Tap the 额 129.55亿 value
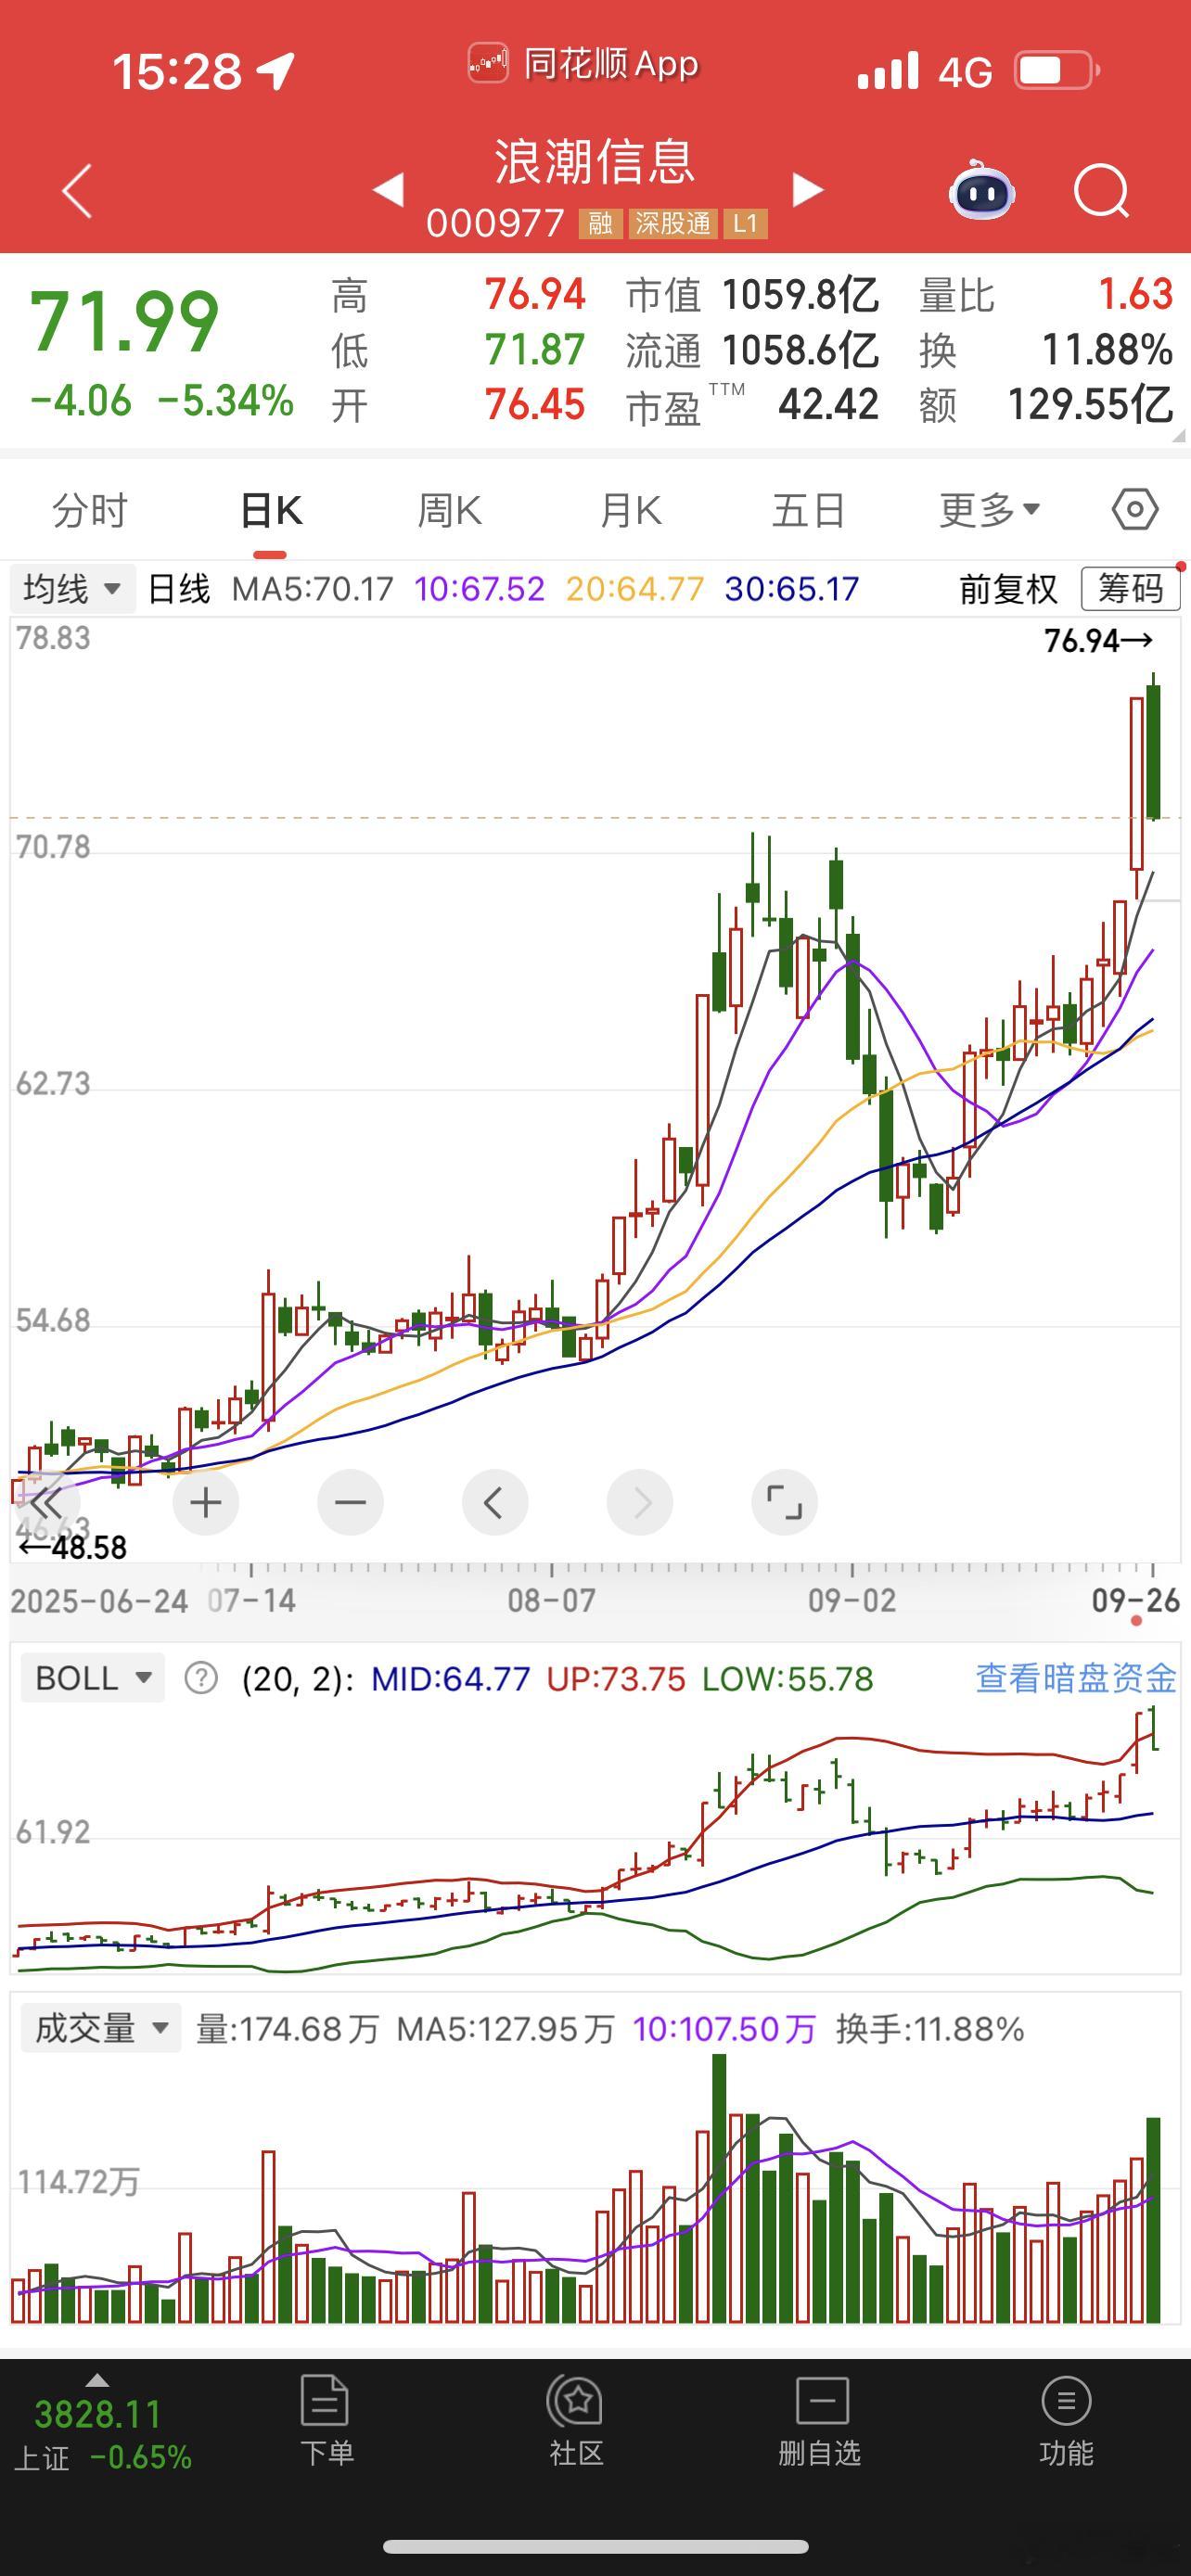The height and width of the screenshot is (2576, 1191). pos(1089,404)
